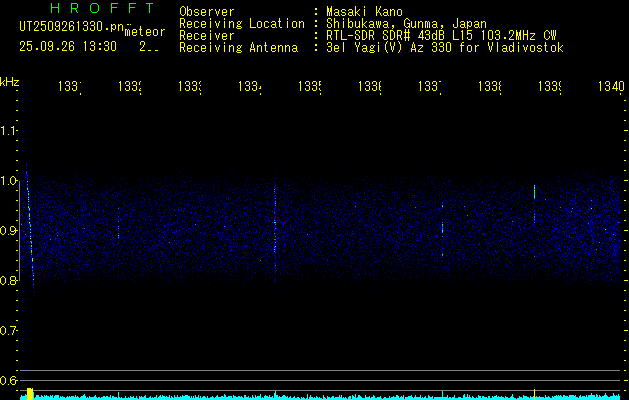
Task: Click the green meteor echo spot in spectrogram
Action: 536,191
